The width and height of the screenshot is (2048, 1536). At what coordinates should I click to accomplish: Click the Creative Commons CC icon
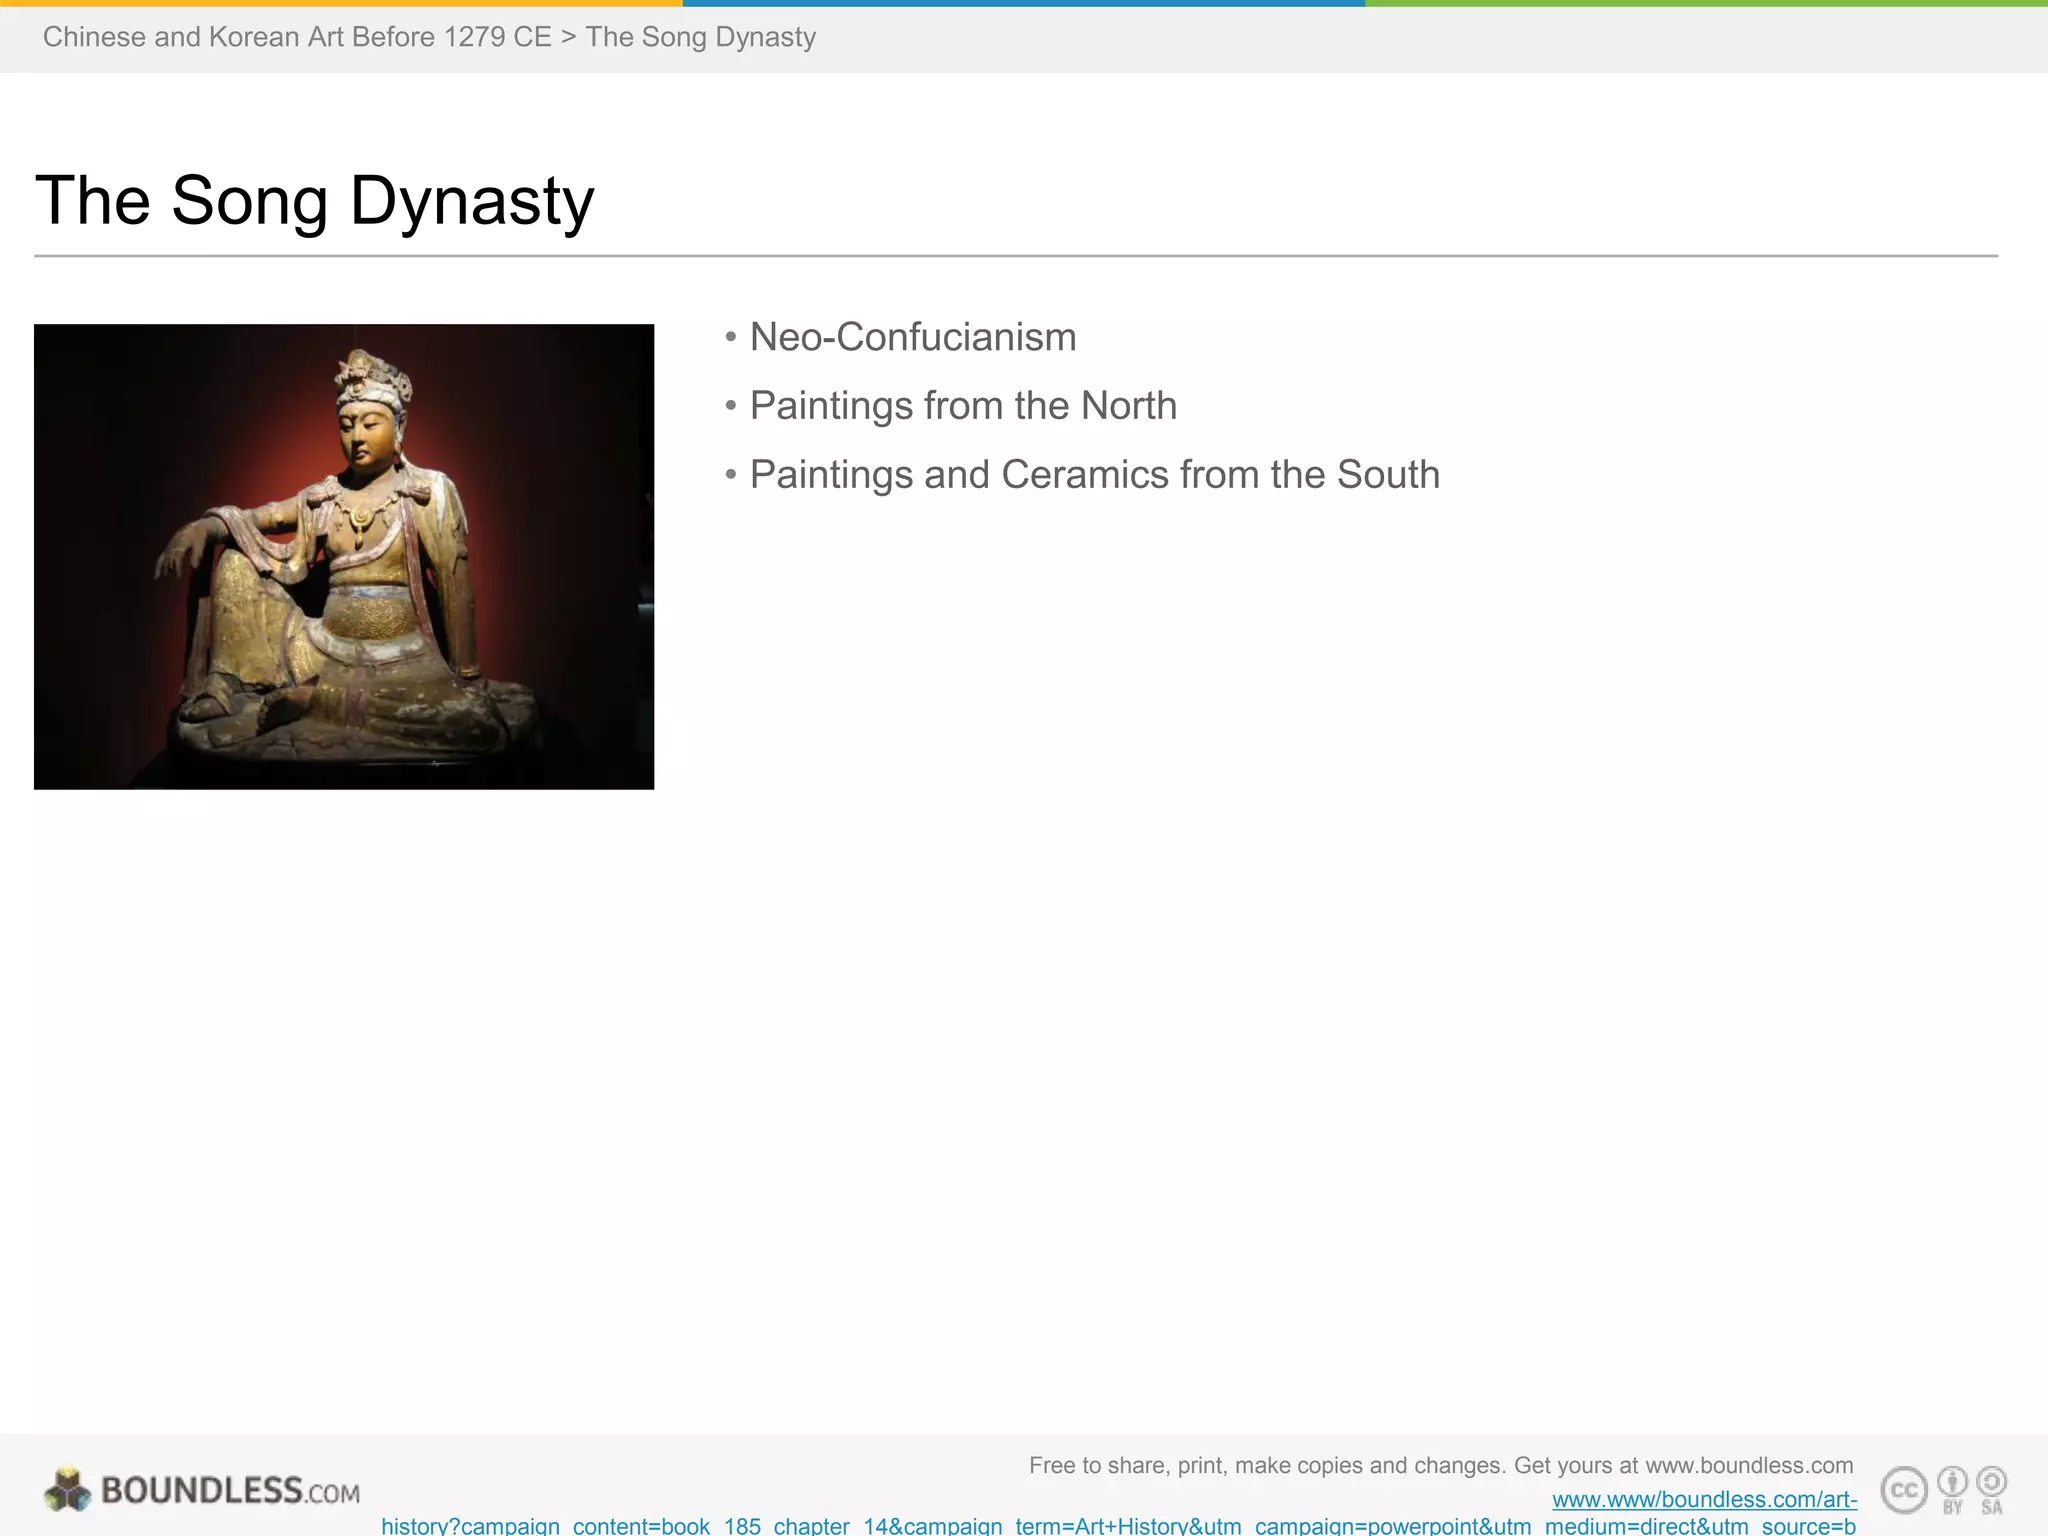tap(1904, 1491)
